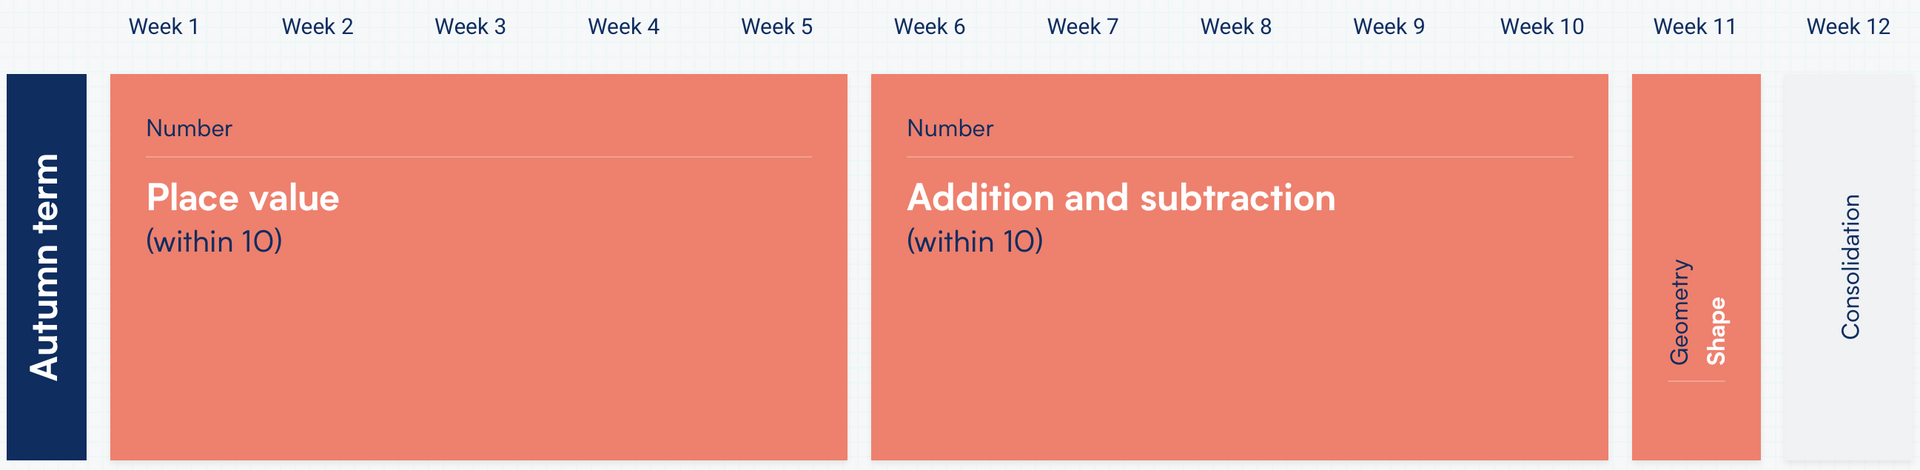This screenshot has height=470, width=1920.
Task: Click the Number label above Addition and subtraction
Action: (x=950, y=128)
